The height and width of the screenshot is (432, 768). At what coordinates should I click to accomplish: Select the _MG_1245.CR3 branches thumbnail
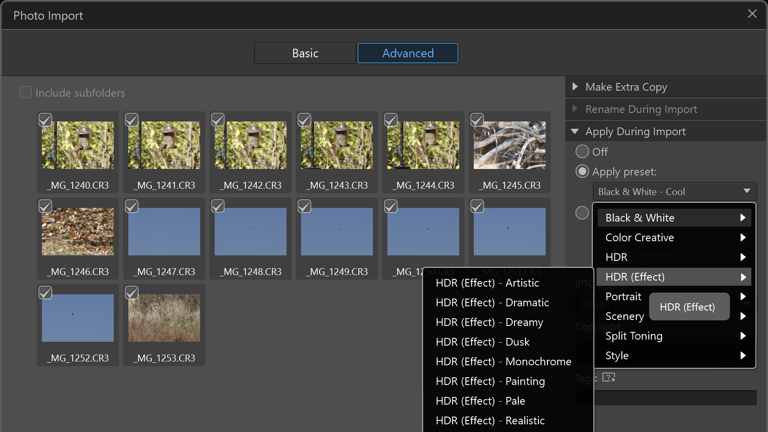509,145
